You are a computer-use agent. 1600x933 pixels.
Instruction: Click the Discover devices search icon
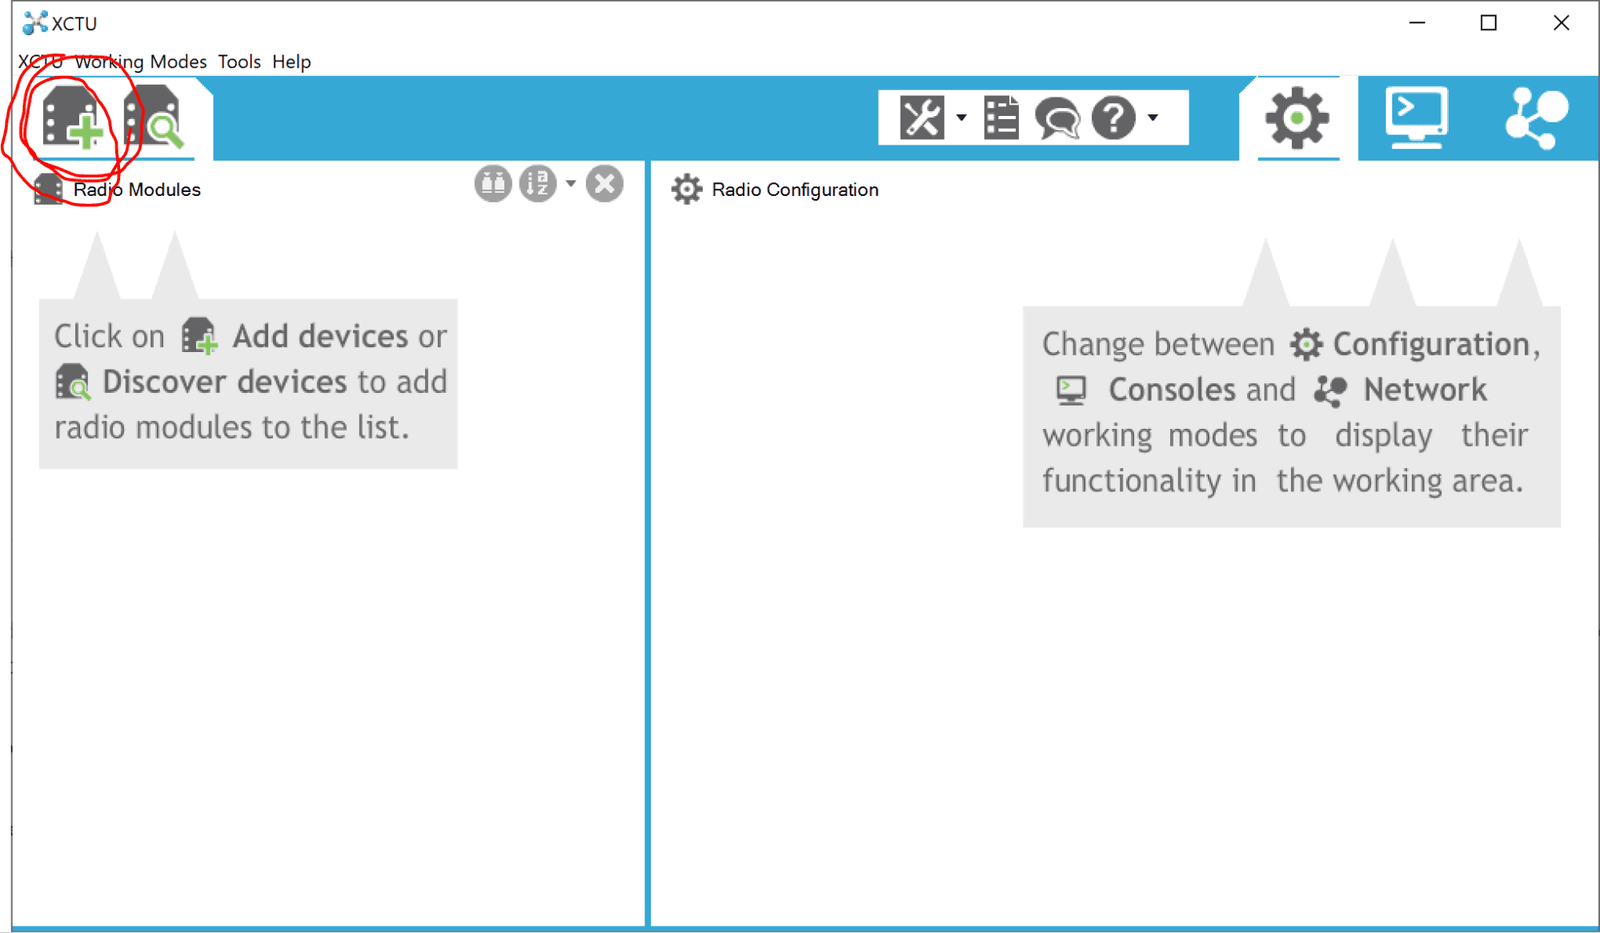(154, 118)
